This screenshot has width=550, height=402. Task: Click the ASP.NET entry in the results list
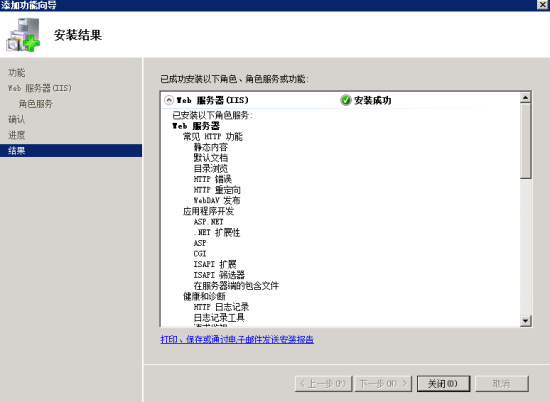tap(208, 222)
